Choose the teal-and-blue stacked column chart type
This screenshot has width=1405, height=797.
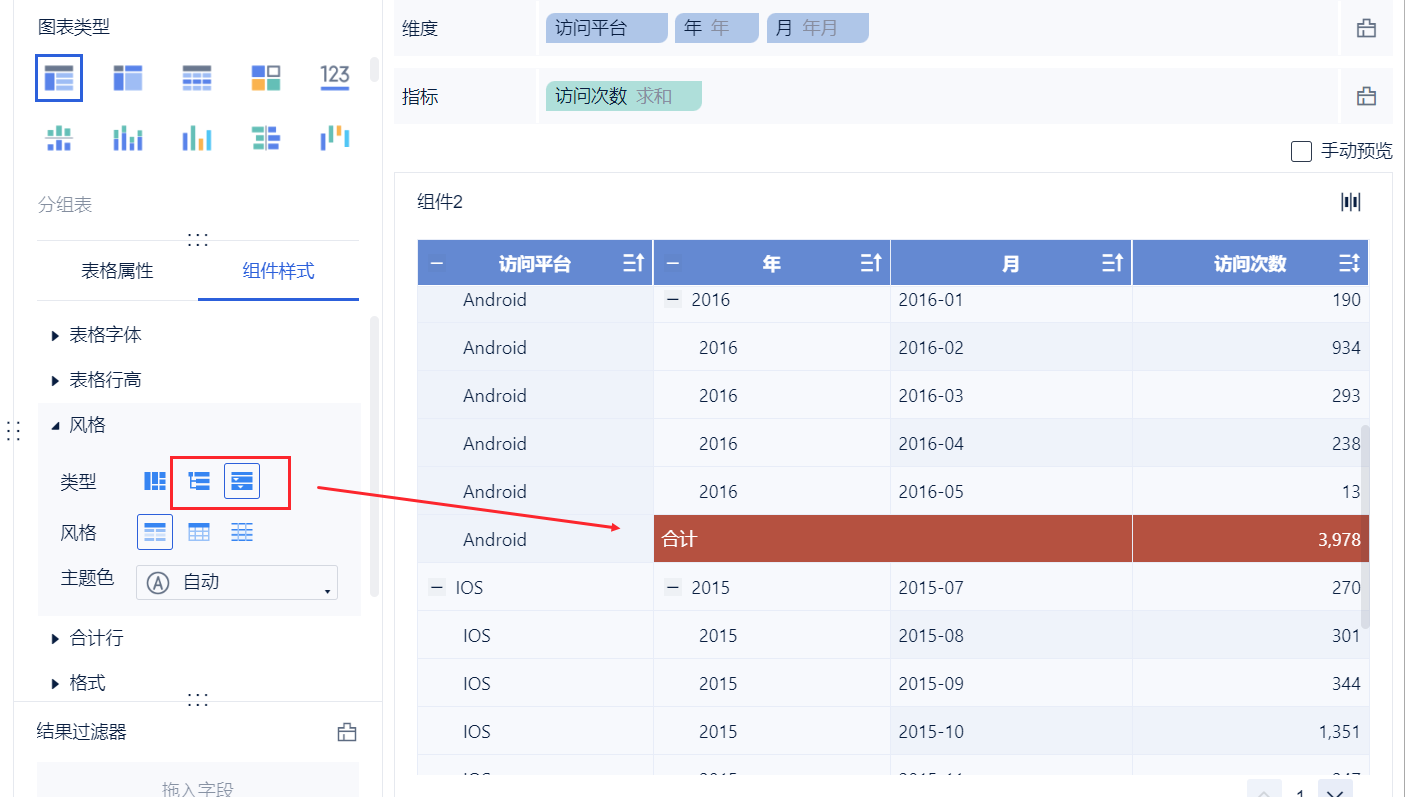[x=128, y=138]
